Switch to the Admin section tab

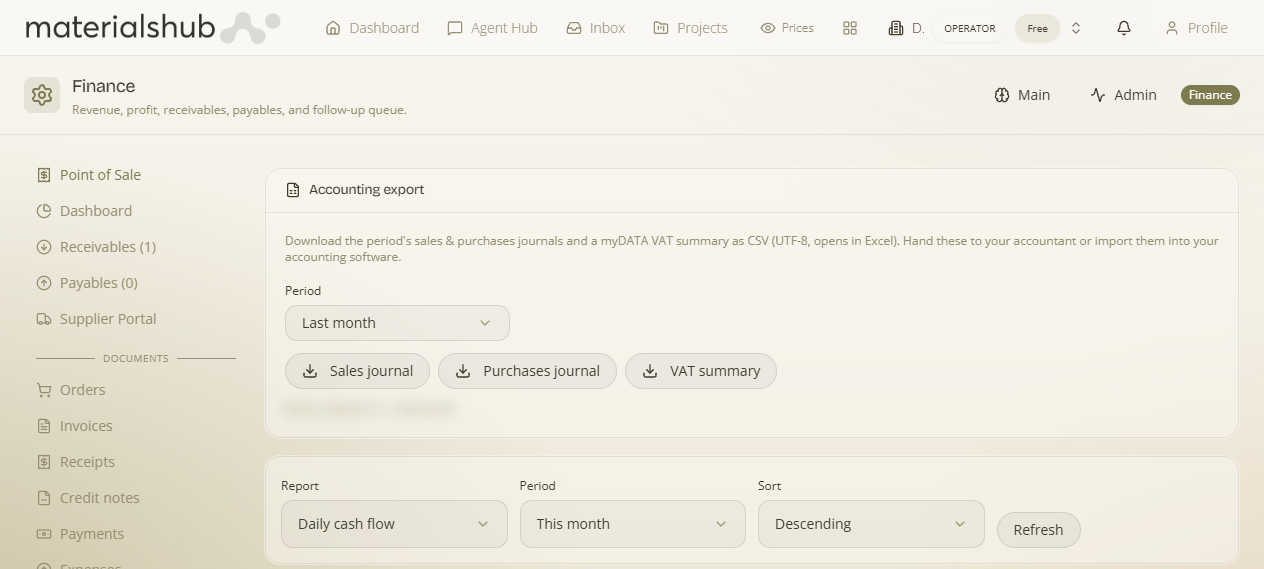pyautogui.click(x=1123, y=95)
